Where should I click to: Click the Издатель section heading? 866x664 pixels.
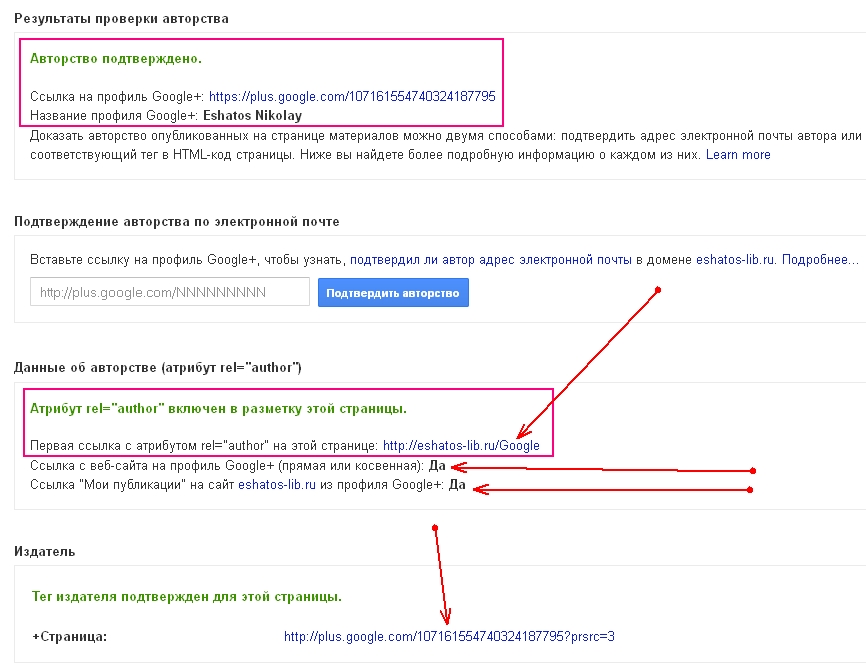(x=45, y=552)
